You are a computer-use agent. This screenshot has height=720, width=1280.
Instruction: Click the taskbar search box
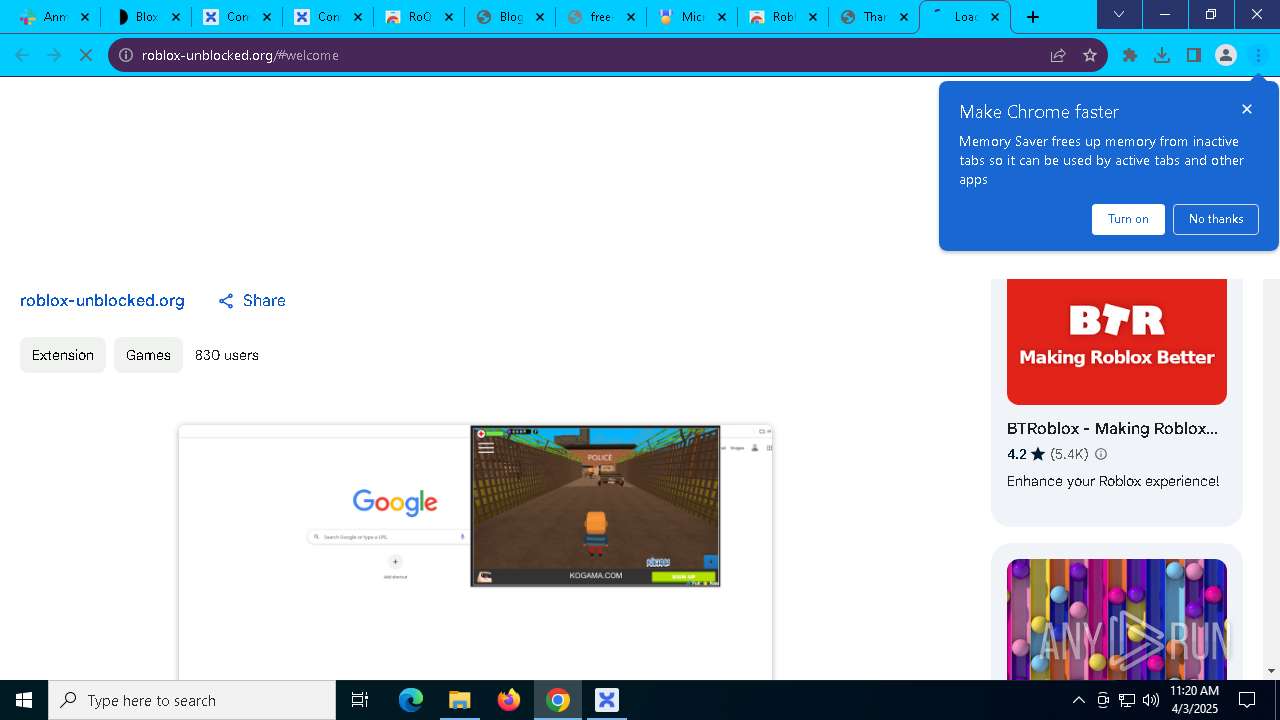tap(192, 700)
